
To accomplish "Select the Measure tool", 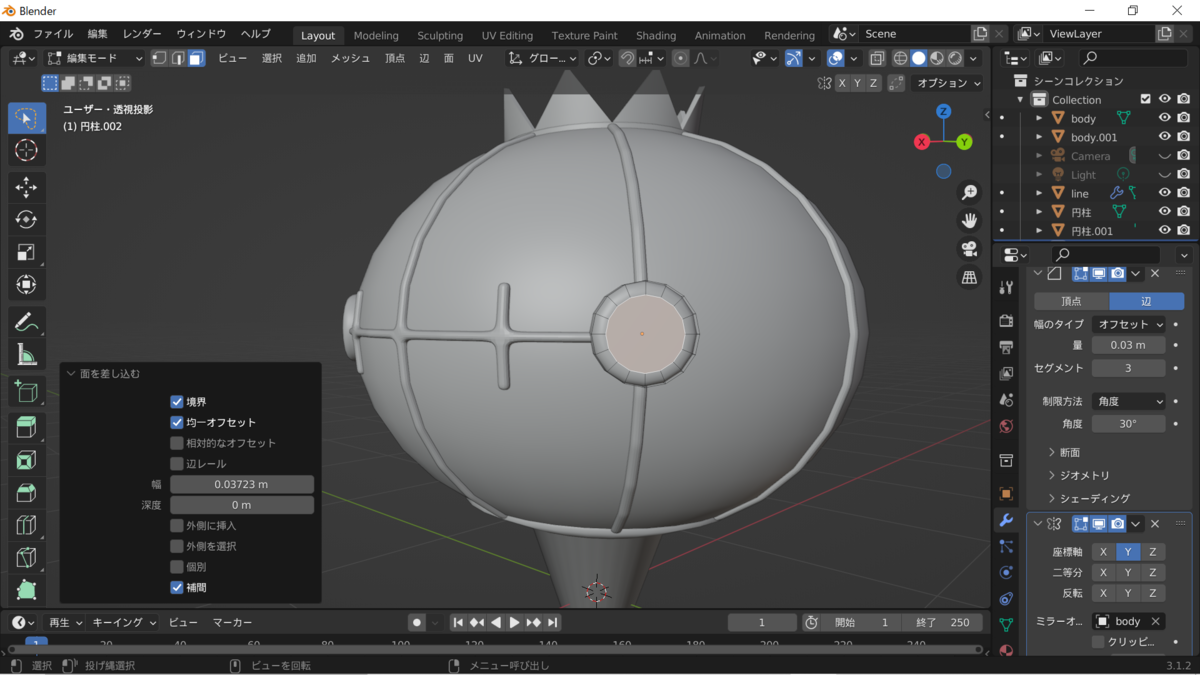I will click(x=27, y=354).
